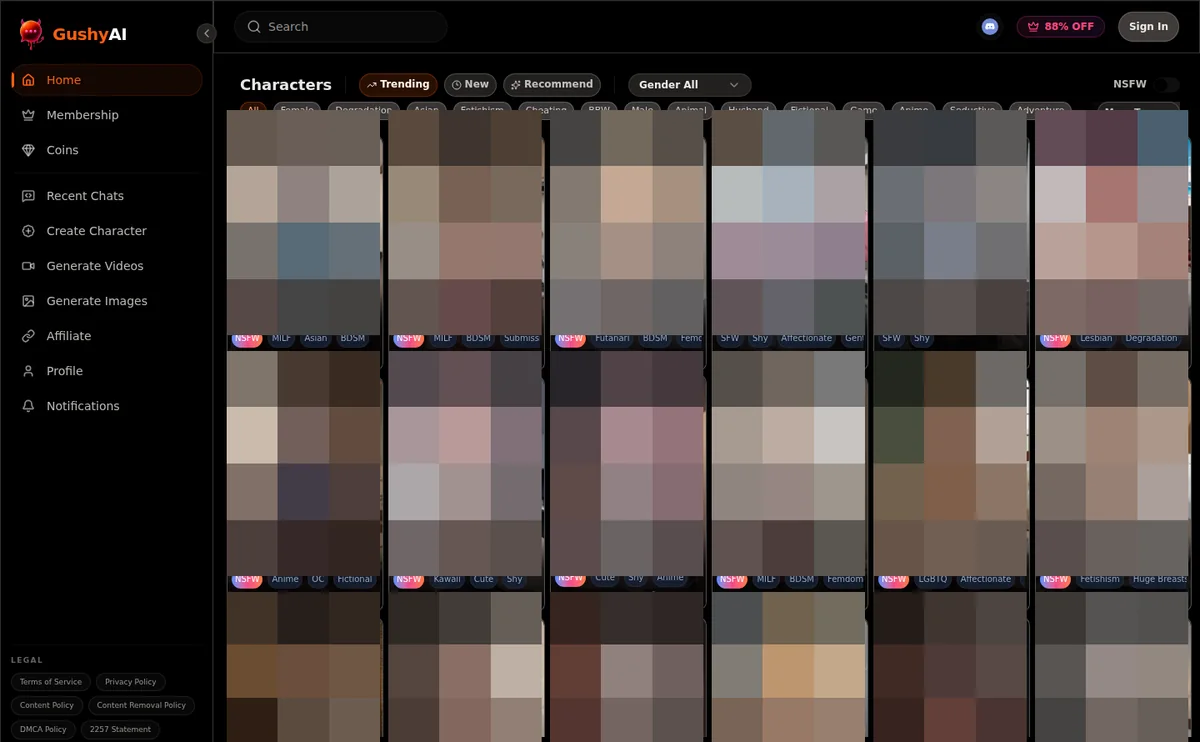Select Create Character in sidebar
The width and height of the screenshot is (1200, 742).
tap(107, 231)
